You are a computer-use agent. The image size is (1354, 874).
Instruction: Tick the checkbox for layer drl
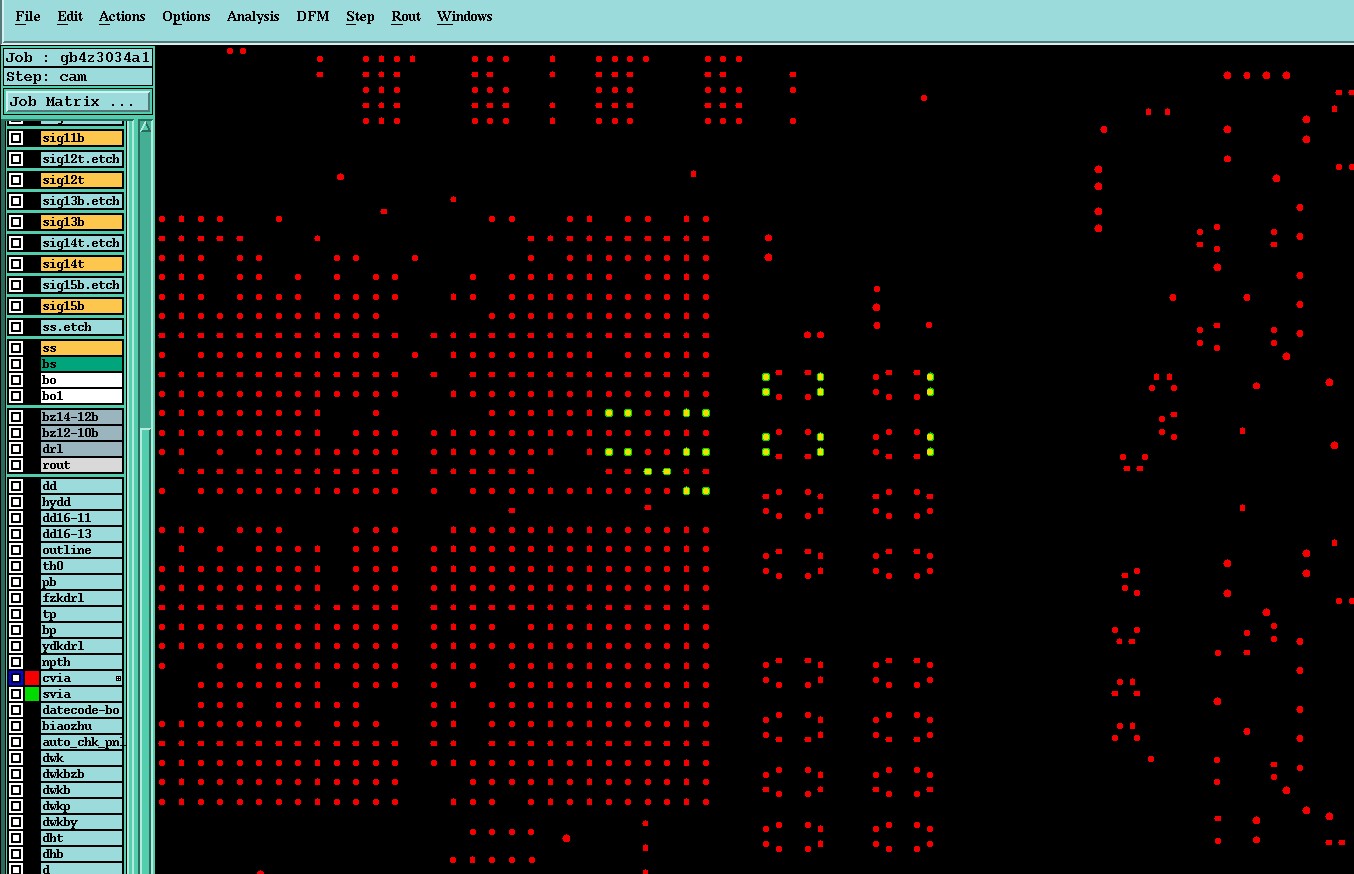16,449
